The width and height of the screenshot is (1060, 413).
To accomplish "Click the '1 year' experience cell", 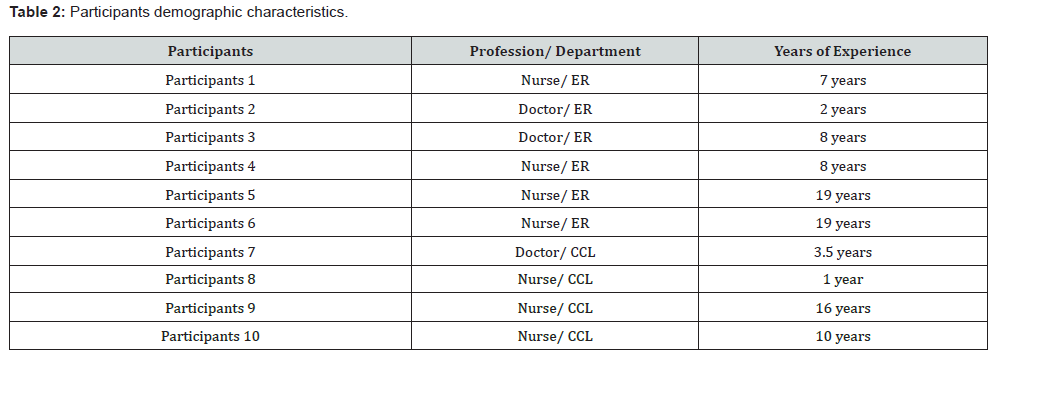I will point(842,280).
